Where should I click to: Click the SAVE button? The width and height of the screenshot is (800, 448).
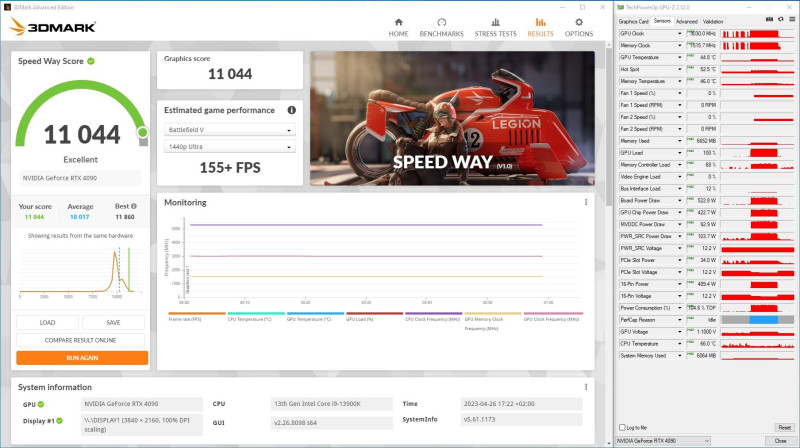click(113, 322)
